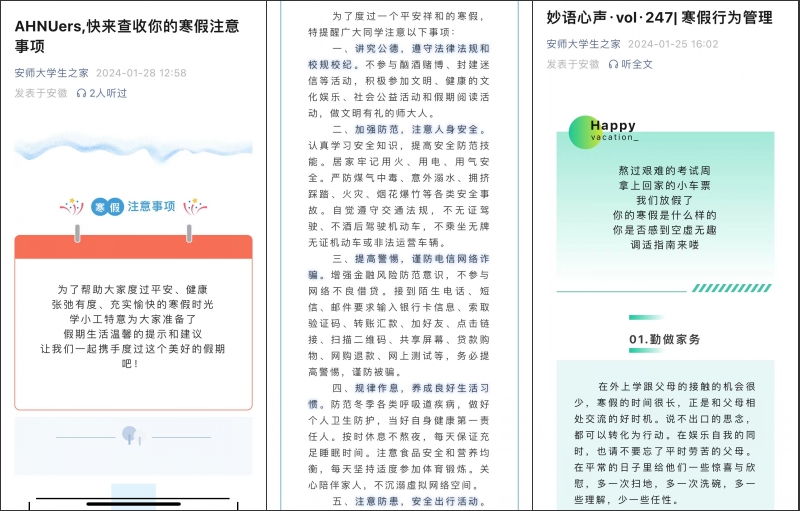Screen dimensions: 800x511
Task: Open 安师大学生之家 account in the right article
Action: coord(583,44)
